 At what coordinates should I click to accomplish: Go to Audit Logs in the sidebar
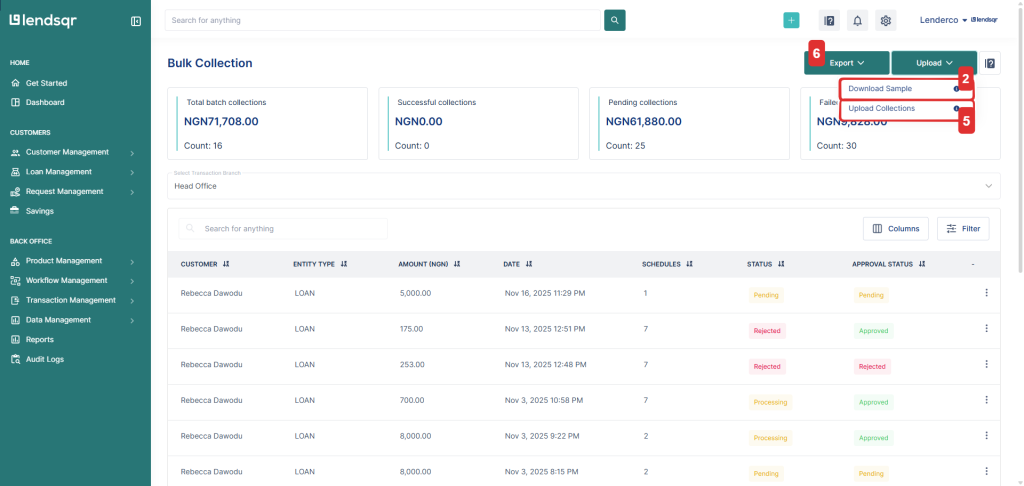46,359
